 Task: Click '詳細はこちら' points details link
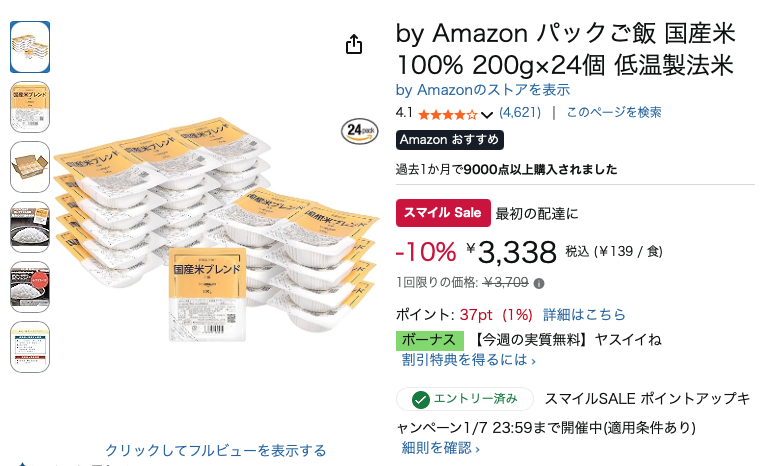[x=584, y=315]
